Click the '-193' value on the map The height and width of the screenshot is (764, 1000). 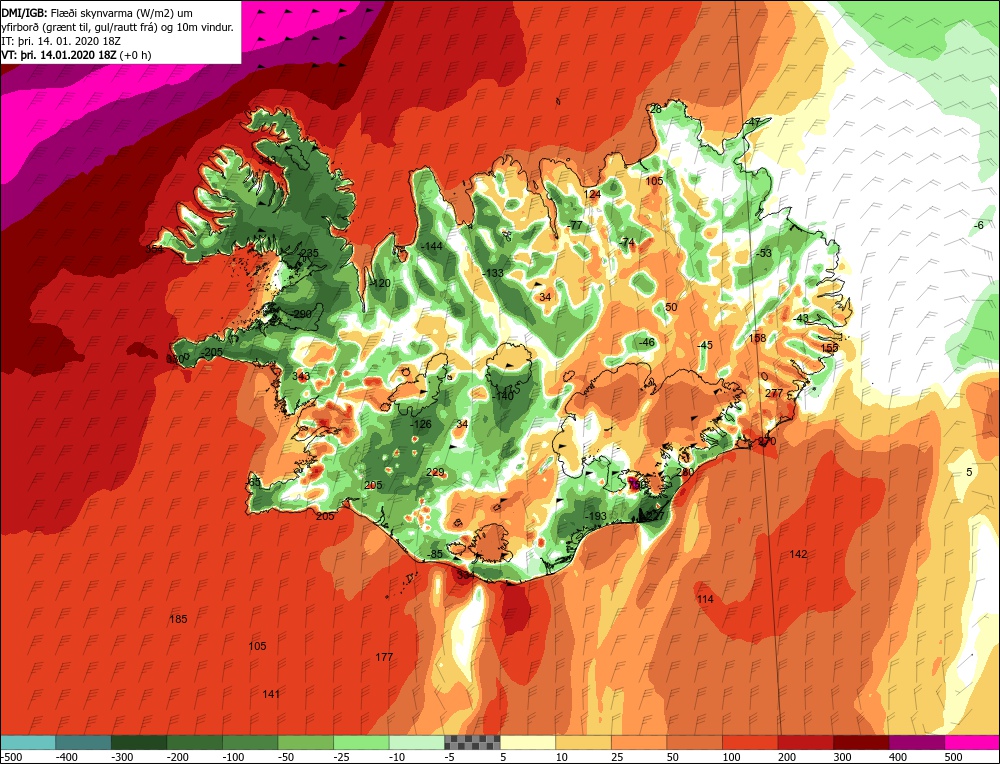tap(597, 517)
